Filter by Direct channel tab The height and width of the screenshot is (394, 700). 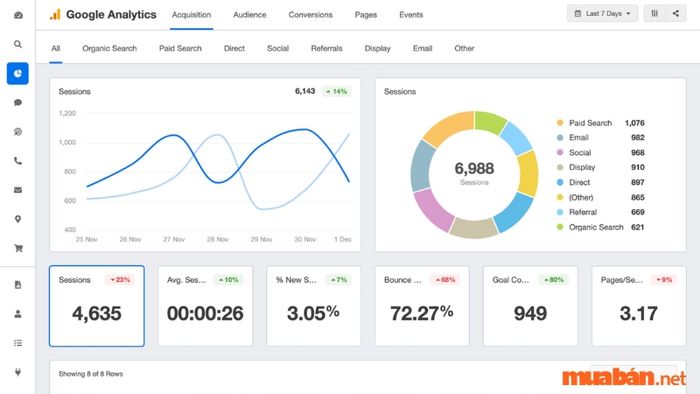(x=234, y=48)
